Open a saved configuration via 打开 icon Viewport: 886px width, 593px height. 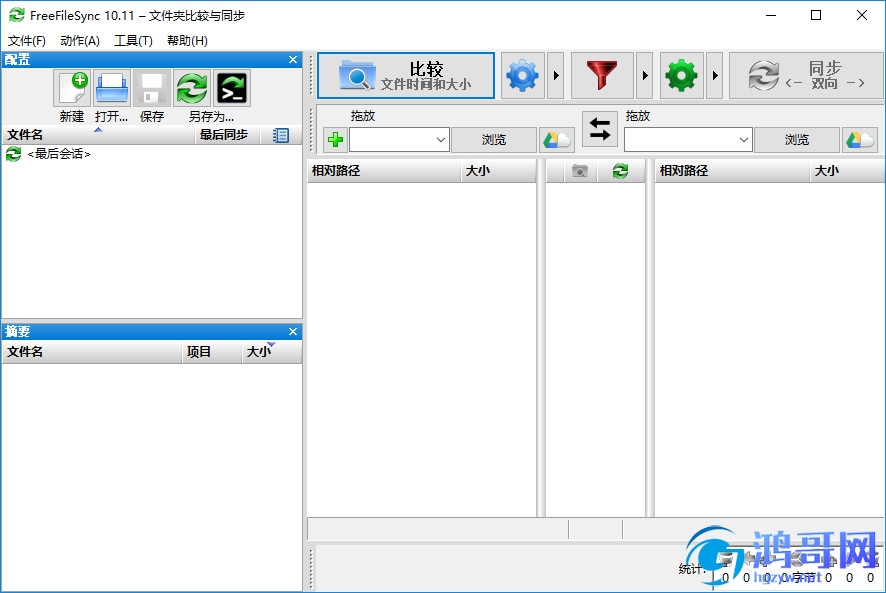click(112, 88)
